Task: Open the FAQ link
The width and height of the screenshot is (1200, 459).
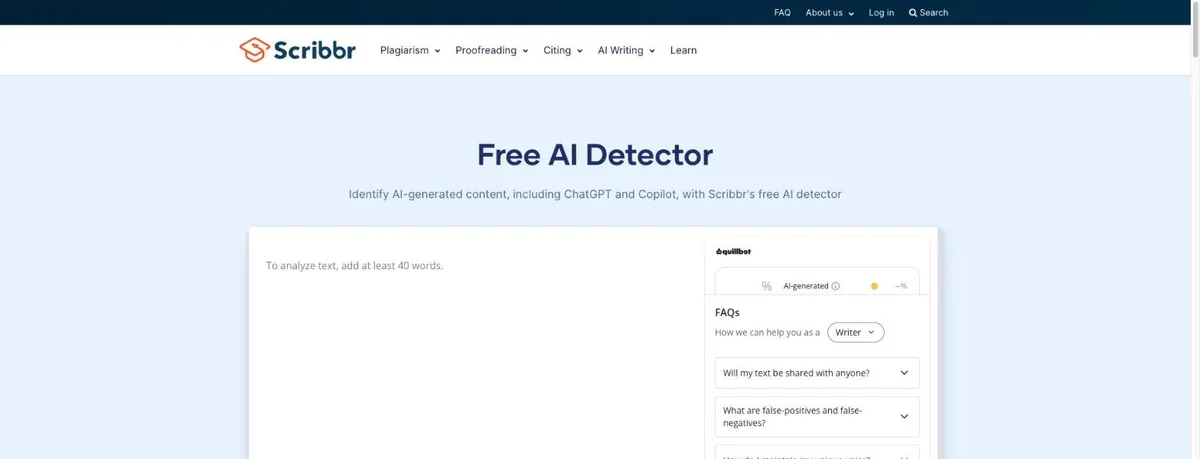Action: (x=782, y=13)
